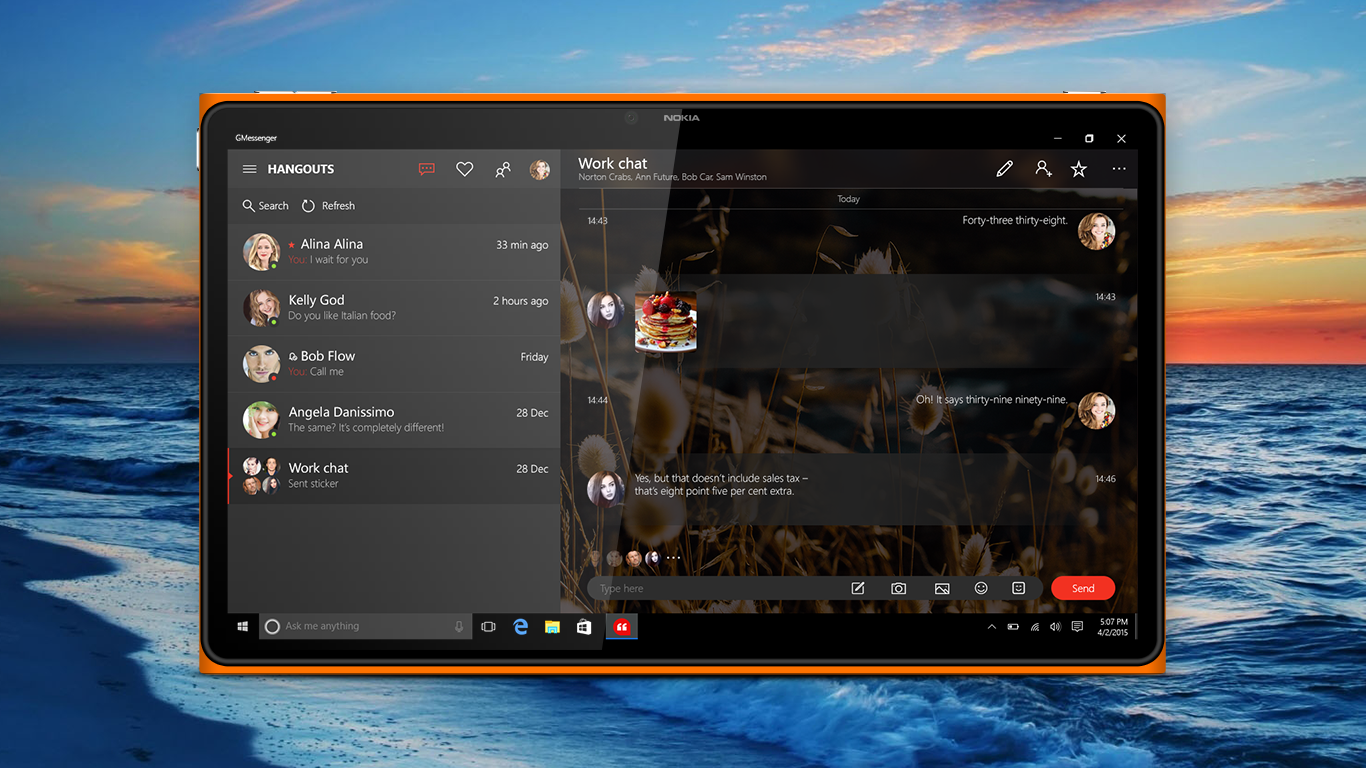Open the emoji smiley picker
The width and height of the screenshot is (1366, 768).
(981, 588)
